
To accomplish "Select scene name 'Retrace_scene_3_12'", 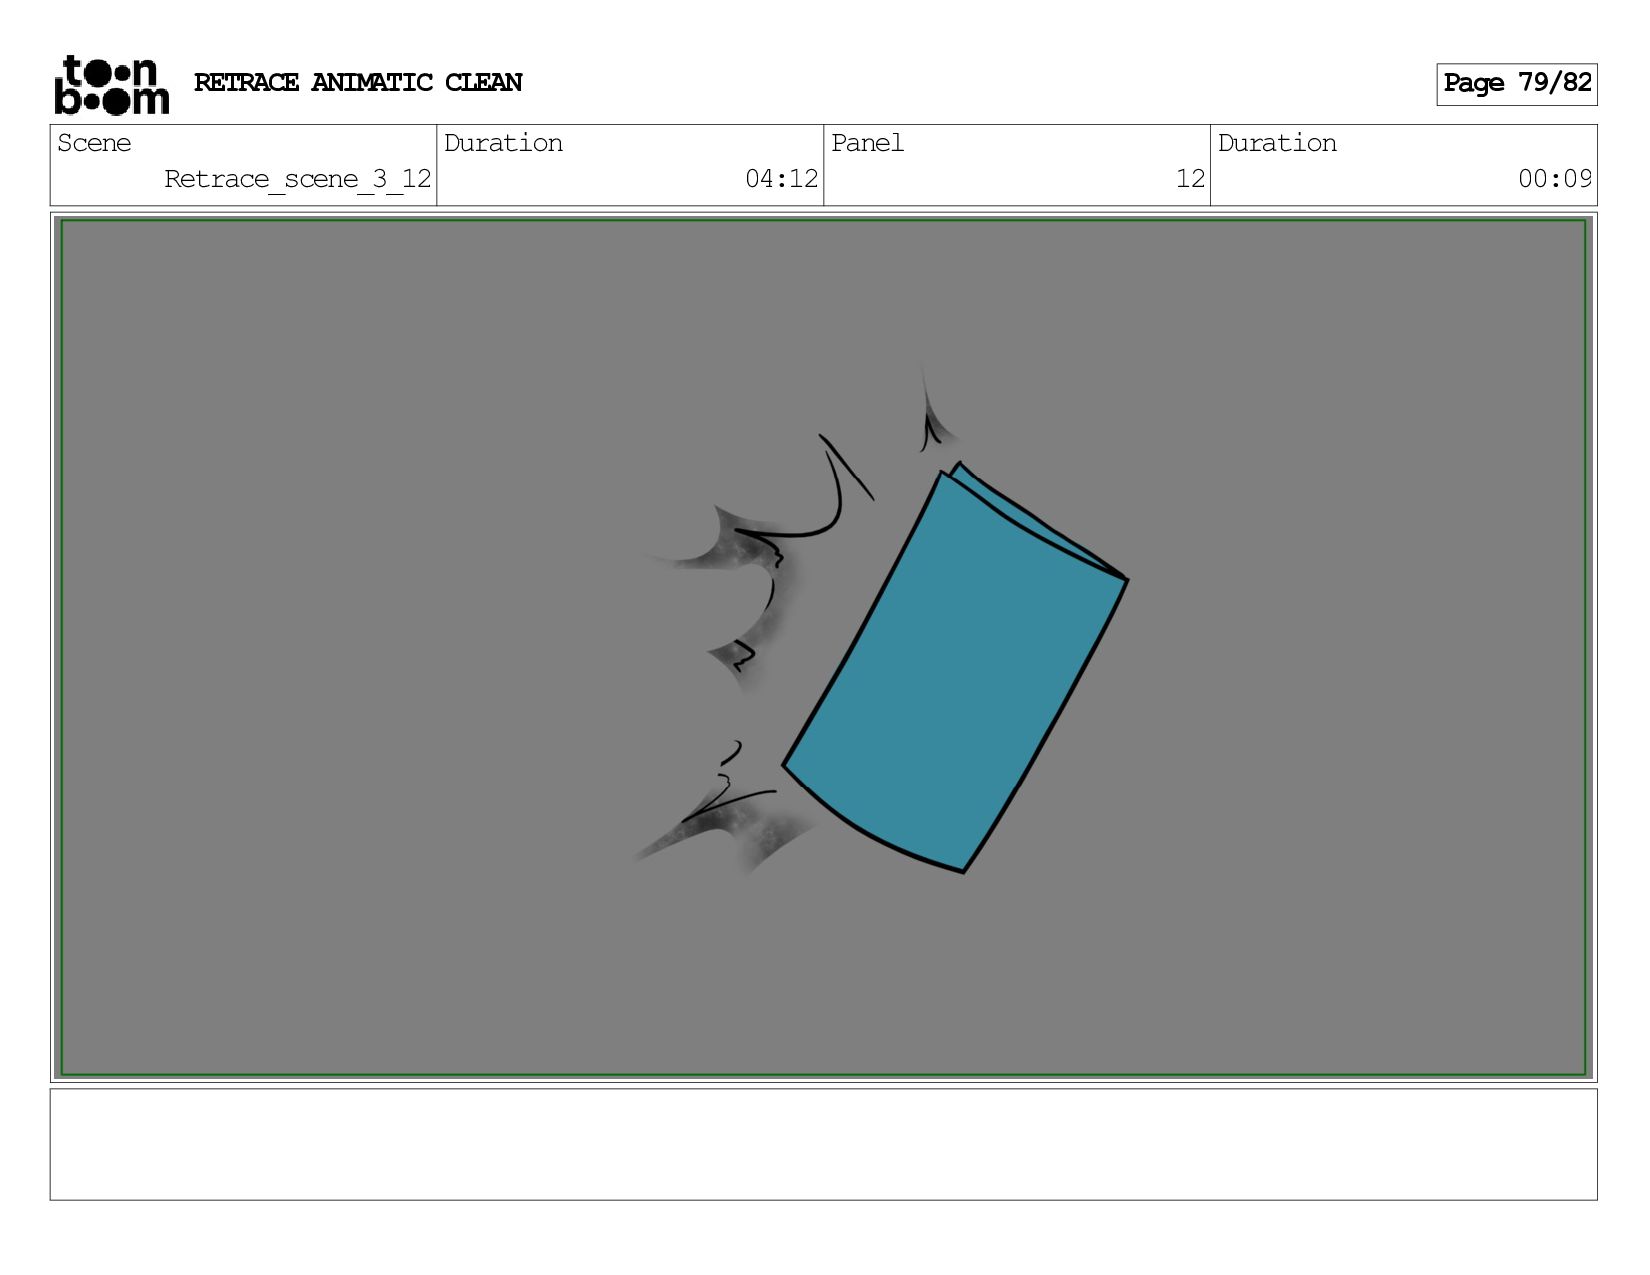I will (298, 179).
